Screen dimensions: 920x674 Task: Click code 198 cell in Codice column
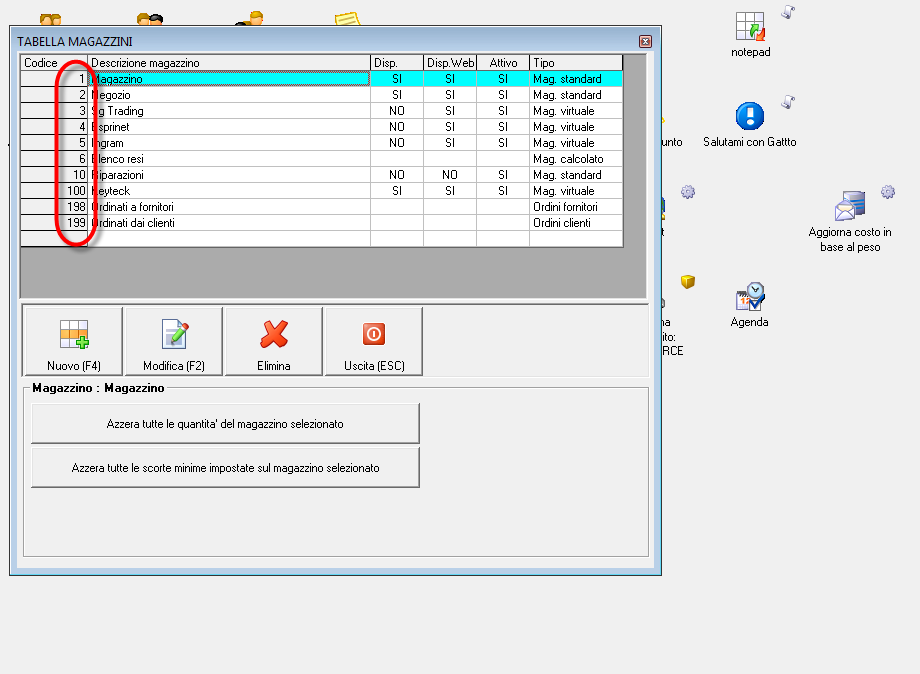pos(54,206)
